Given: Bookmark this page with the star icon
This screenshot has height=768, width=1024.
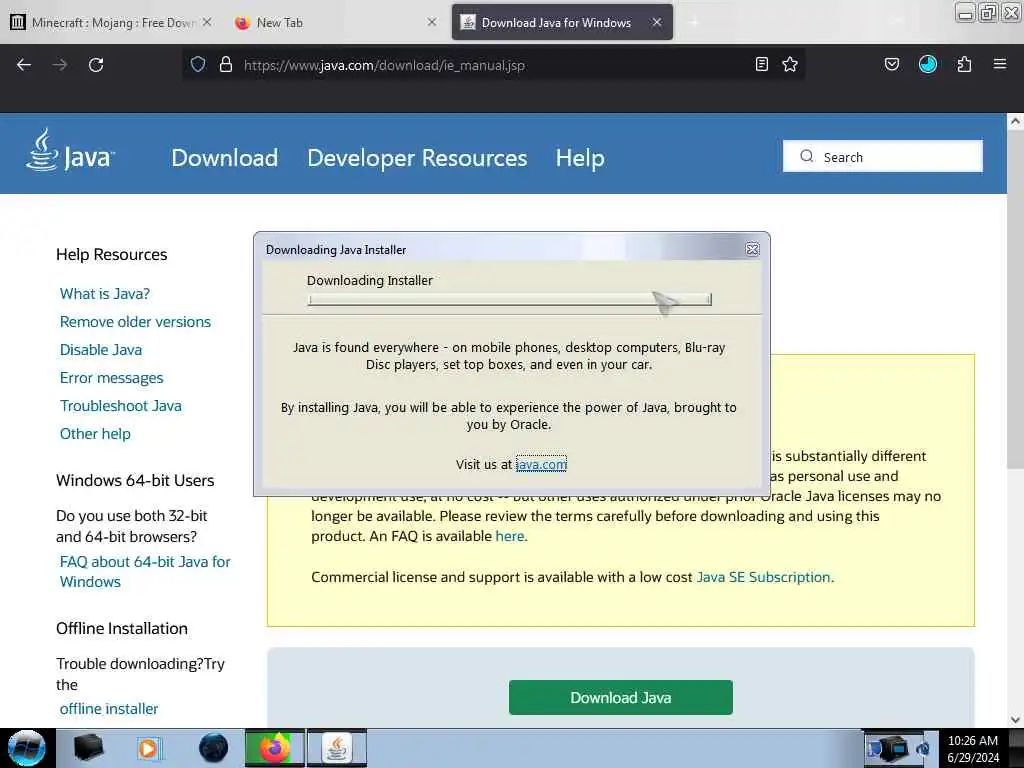Looking at the screenshot, I should coord(790,64).
